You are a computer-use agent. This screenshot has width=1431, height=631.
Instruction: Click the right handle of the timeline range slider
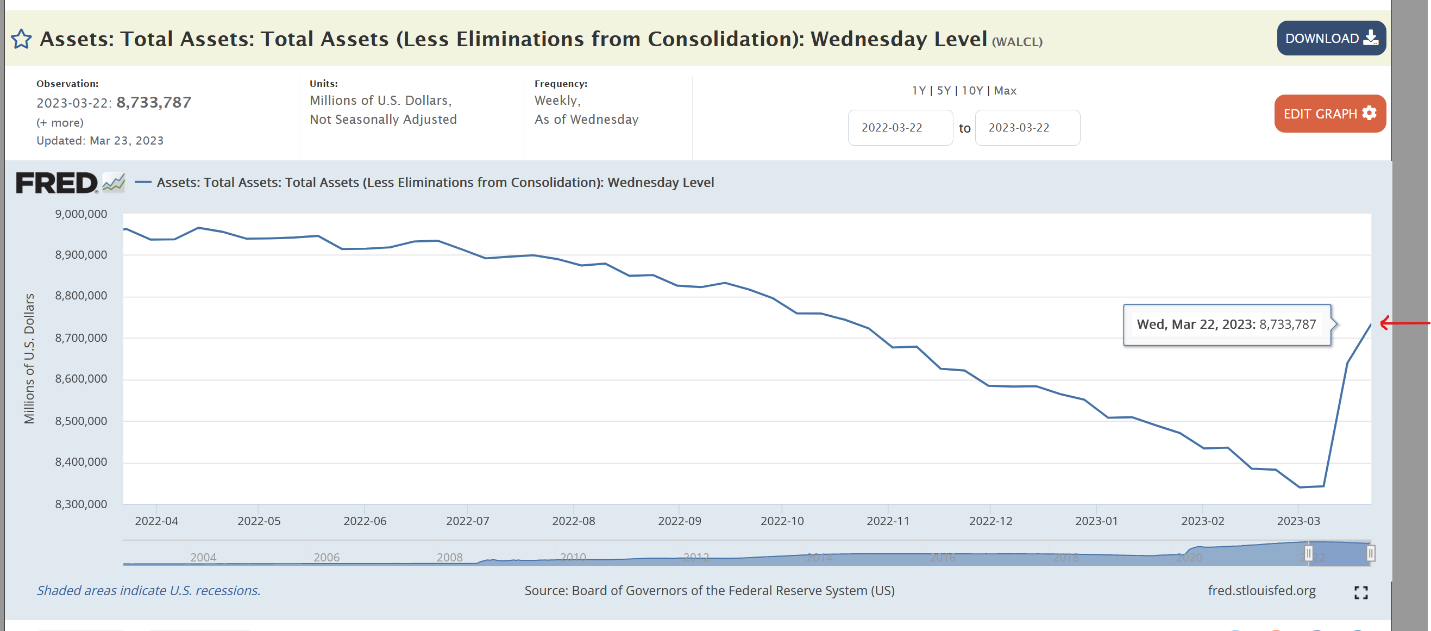coord(1371,553)
